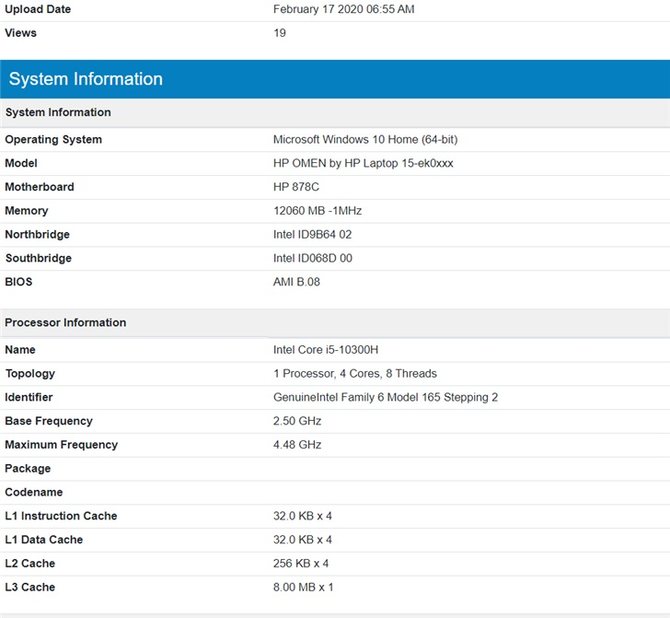
Task: Click the BIOS value AMI B.08
Action: click(x=297, y=282)
